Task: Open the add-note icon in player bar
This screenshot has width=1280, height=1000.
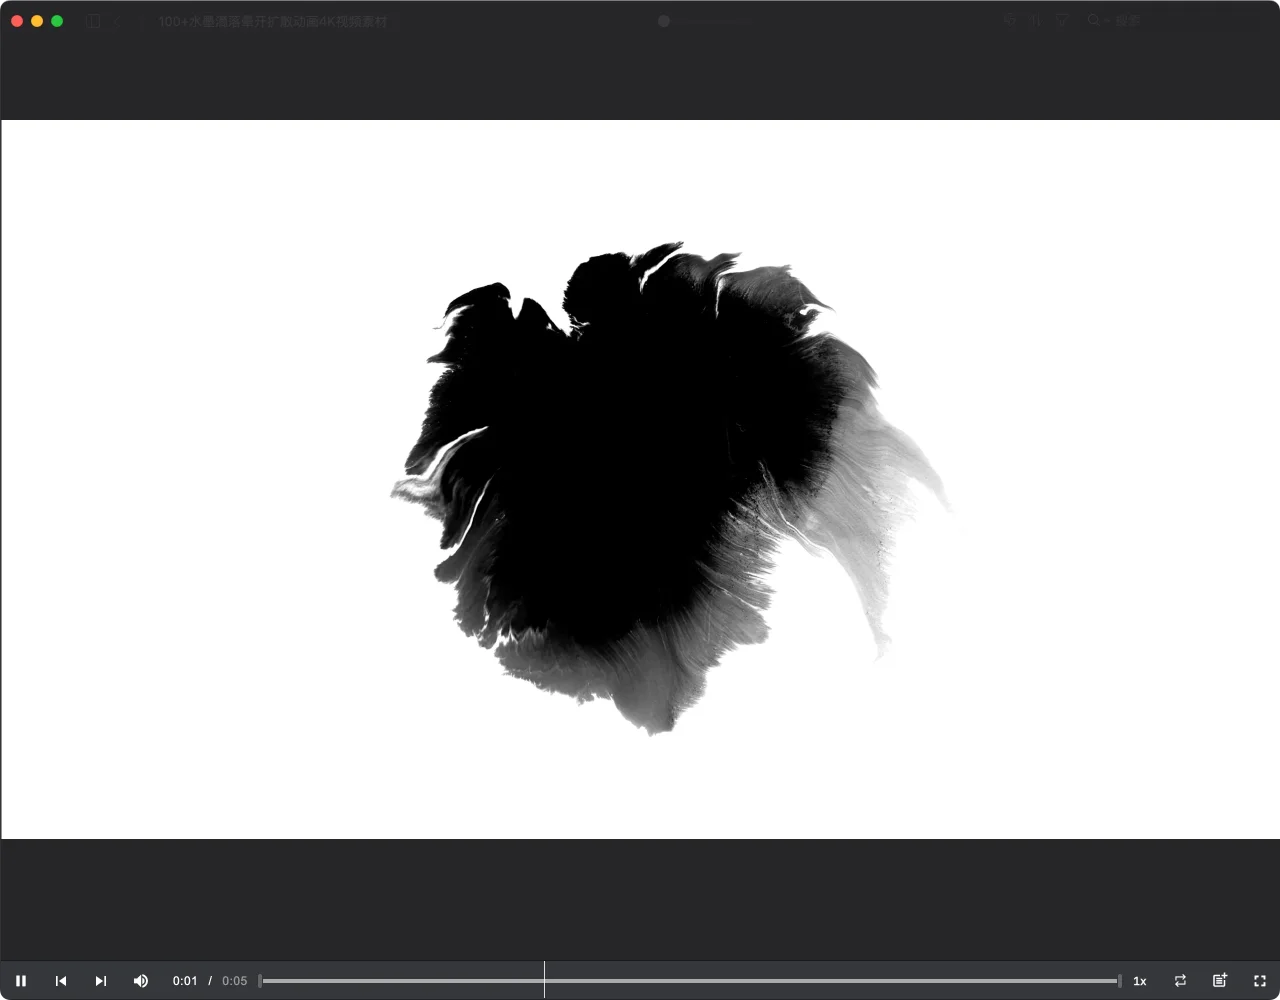Action: (1219, 981)
